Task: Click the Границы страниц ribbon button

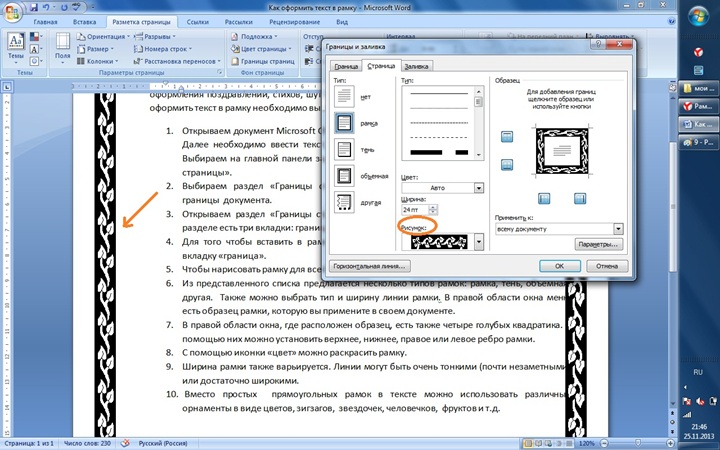Action: click(x=263, y=61)
